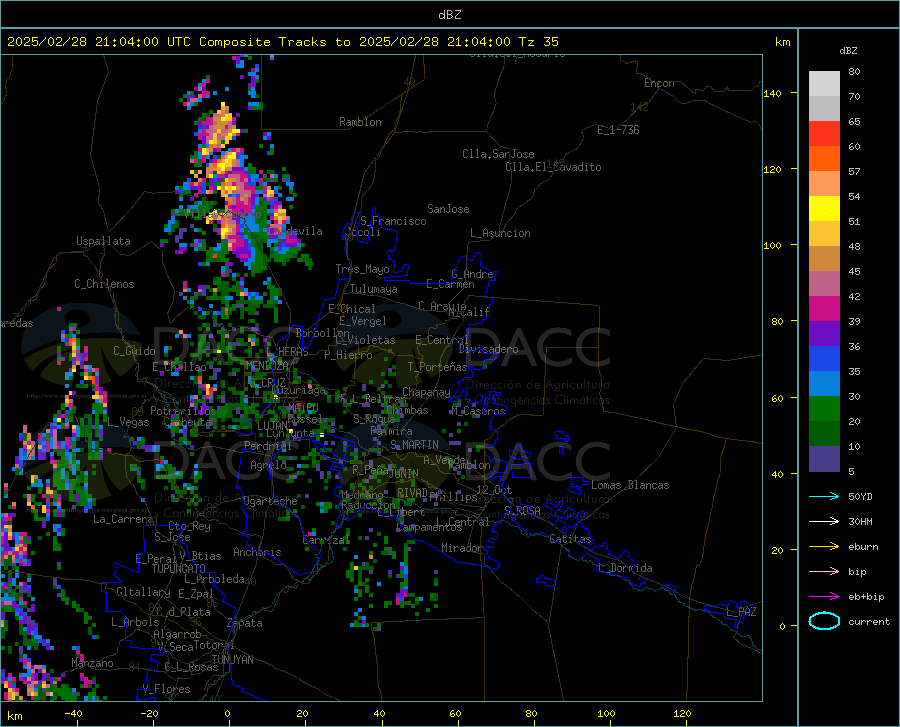The width and height of the screenshot is (900, 727).
Task: Click the '140' km tick on right axis
Action: pos(772,93)
